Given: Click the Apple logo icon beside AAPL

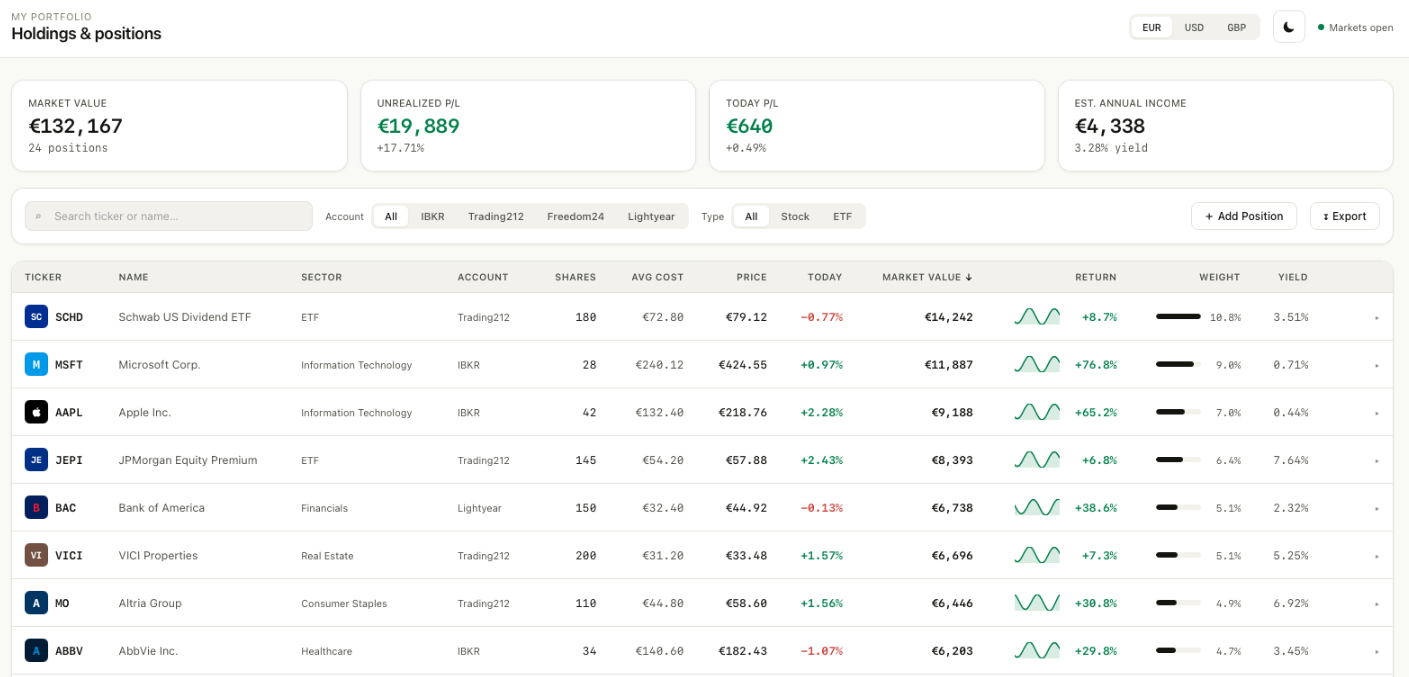Looking at the screenshot, I should 34,411.
